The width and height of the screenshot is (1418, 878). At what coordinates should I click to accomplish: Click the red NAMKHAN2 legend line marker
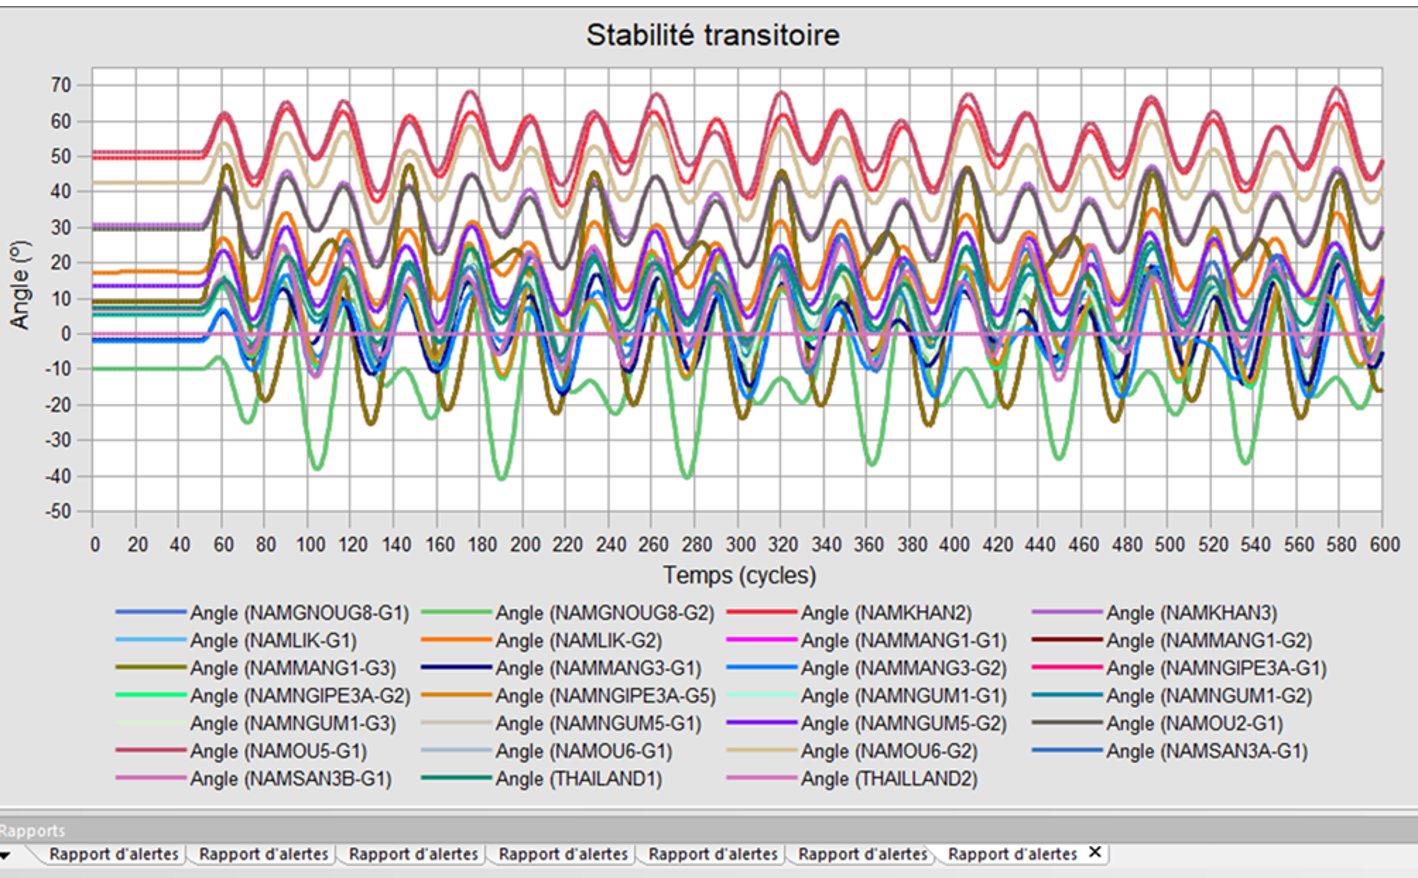click(761, 613)
